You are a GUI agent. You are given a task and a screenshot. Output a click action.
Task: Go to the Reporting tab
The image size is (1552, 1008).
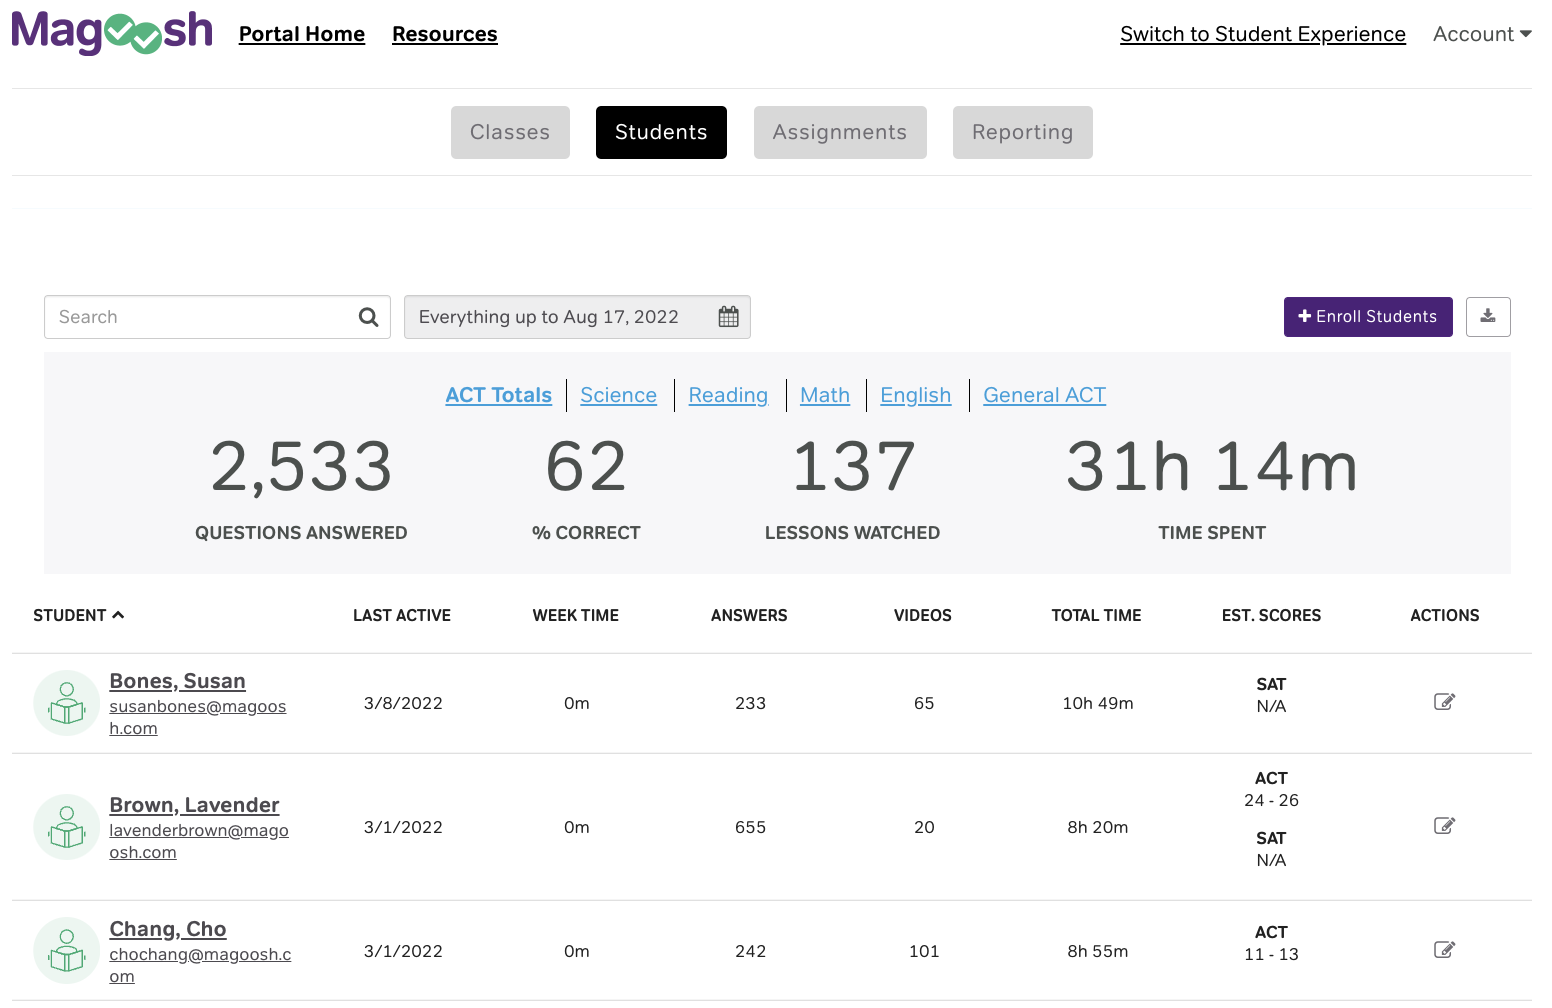(1022, 132)
